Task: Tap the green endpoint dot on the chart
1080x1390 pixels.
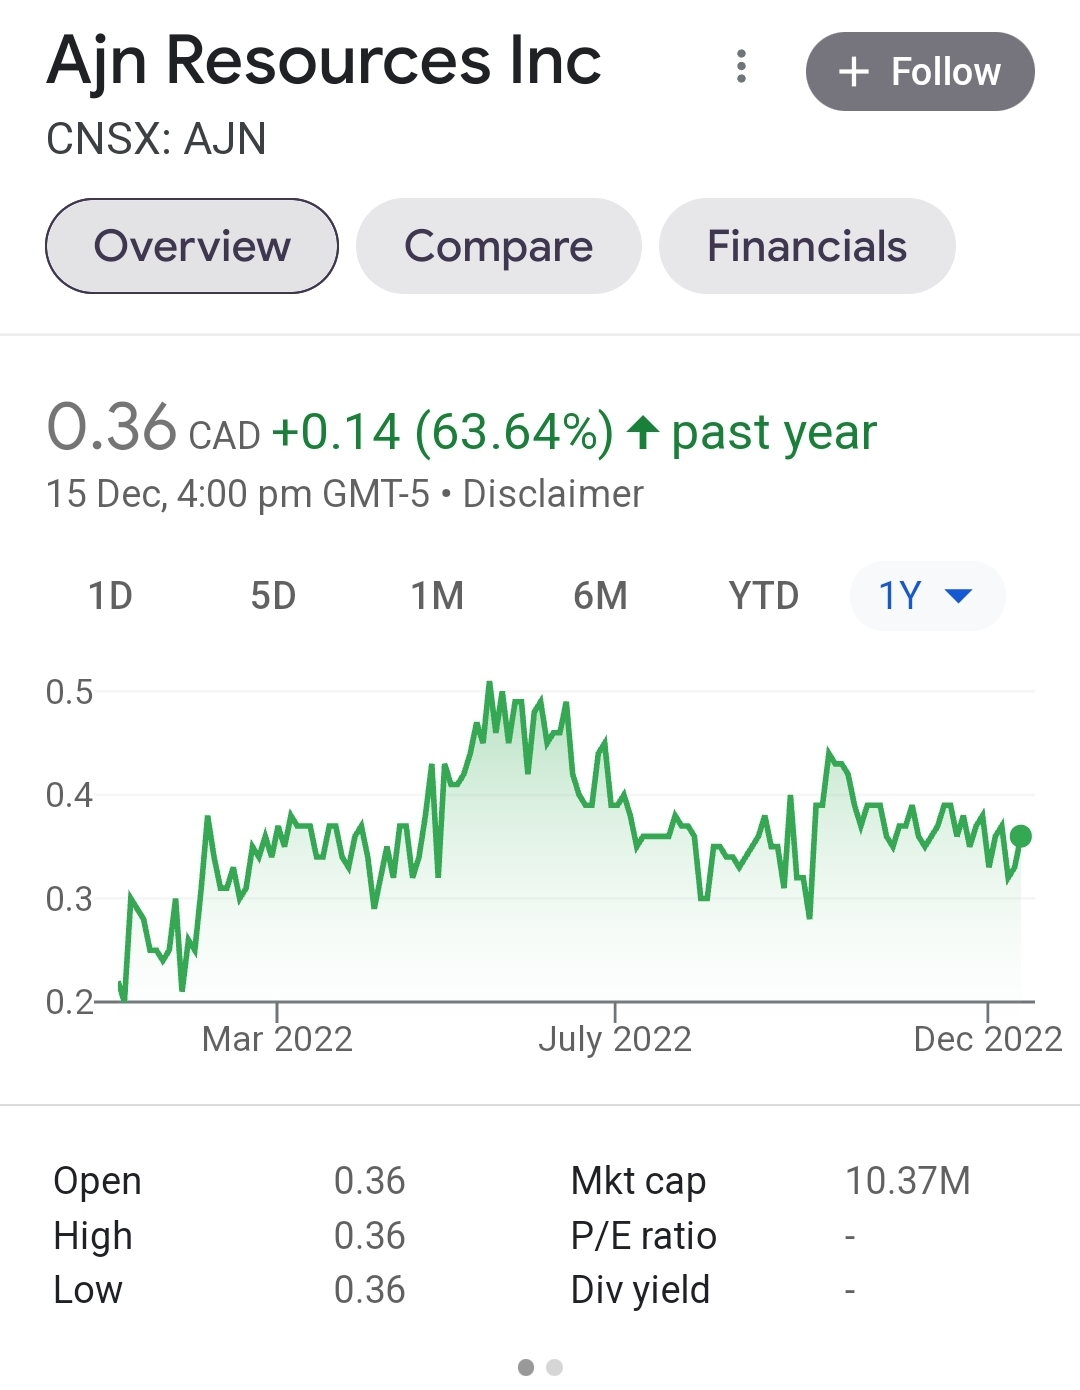Action: [x=1021, y=836]
